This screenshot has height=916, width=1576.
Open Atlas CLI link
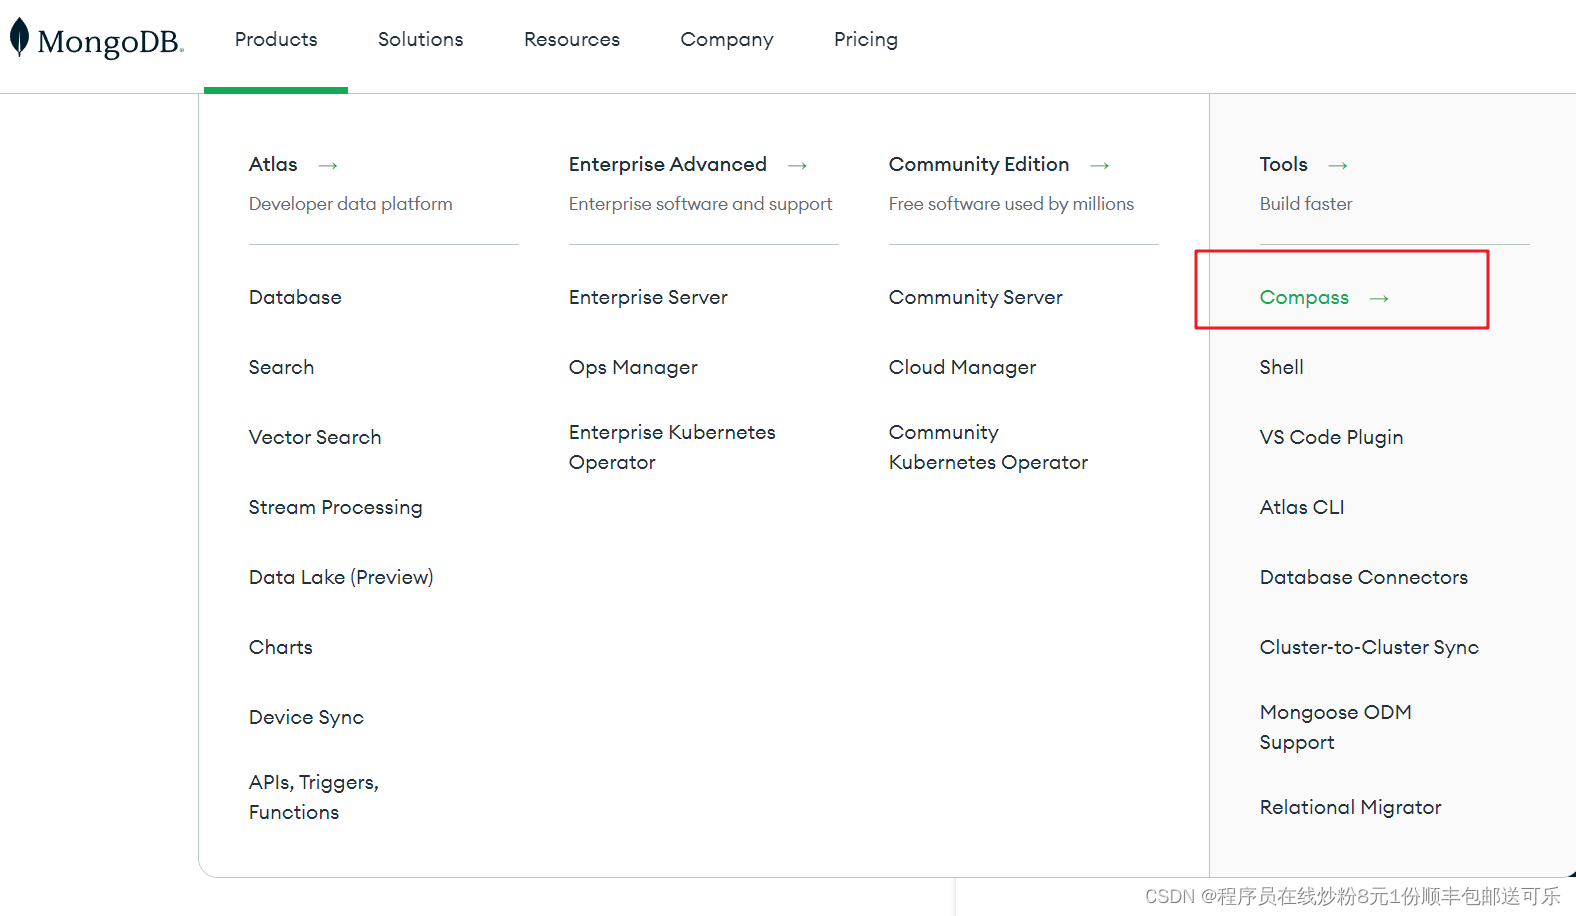[x=1301, y=507]
